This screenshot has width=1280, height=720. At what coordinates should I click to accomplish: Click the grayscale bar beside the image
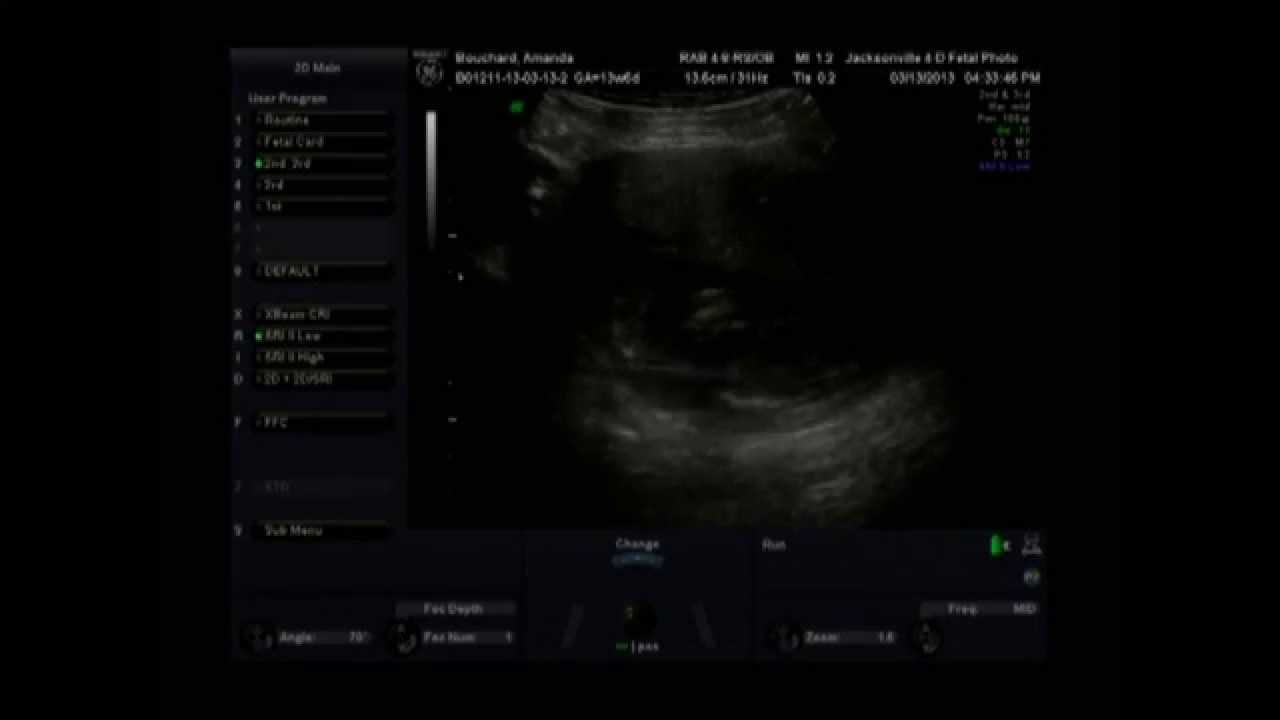[x=431, y=180]
